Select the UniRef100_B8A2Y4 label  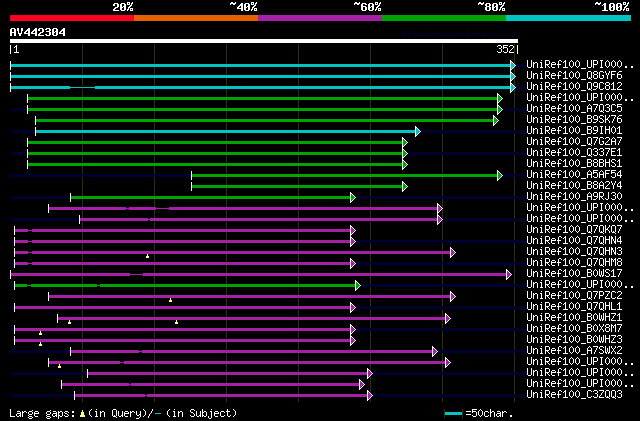574,186
